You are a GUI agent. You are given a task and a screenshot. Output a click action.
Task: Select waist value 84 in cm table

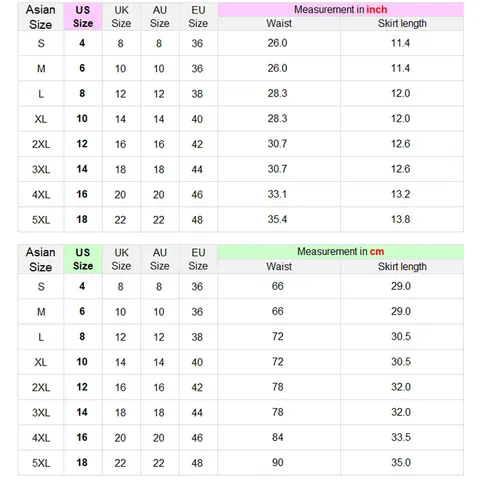277,437
